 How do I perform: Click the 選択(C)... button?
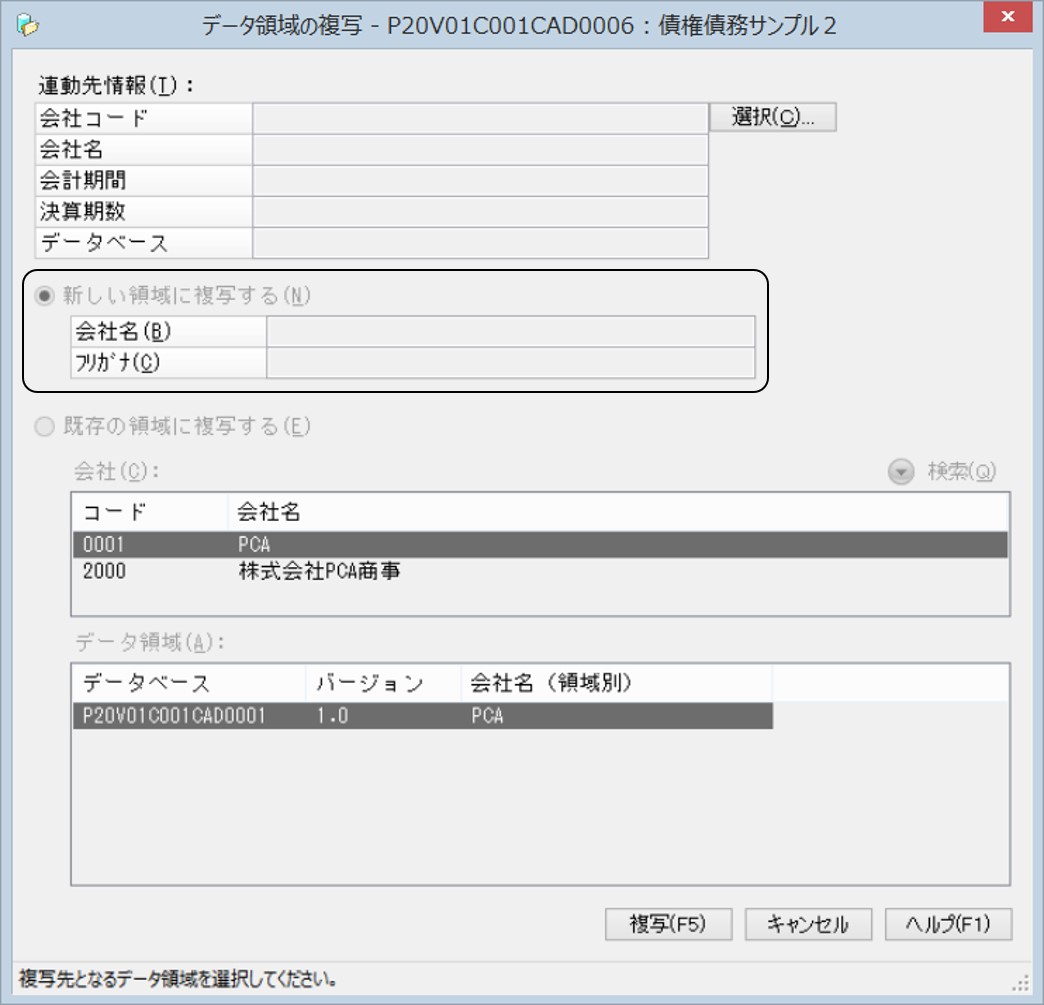tap(772, 117)
